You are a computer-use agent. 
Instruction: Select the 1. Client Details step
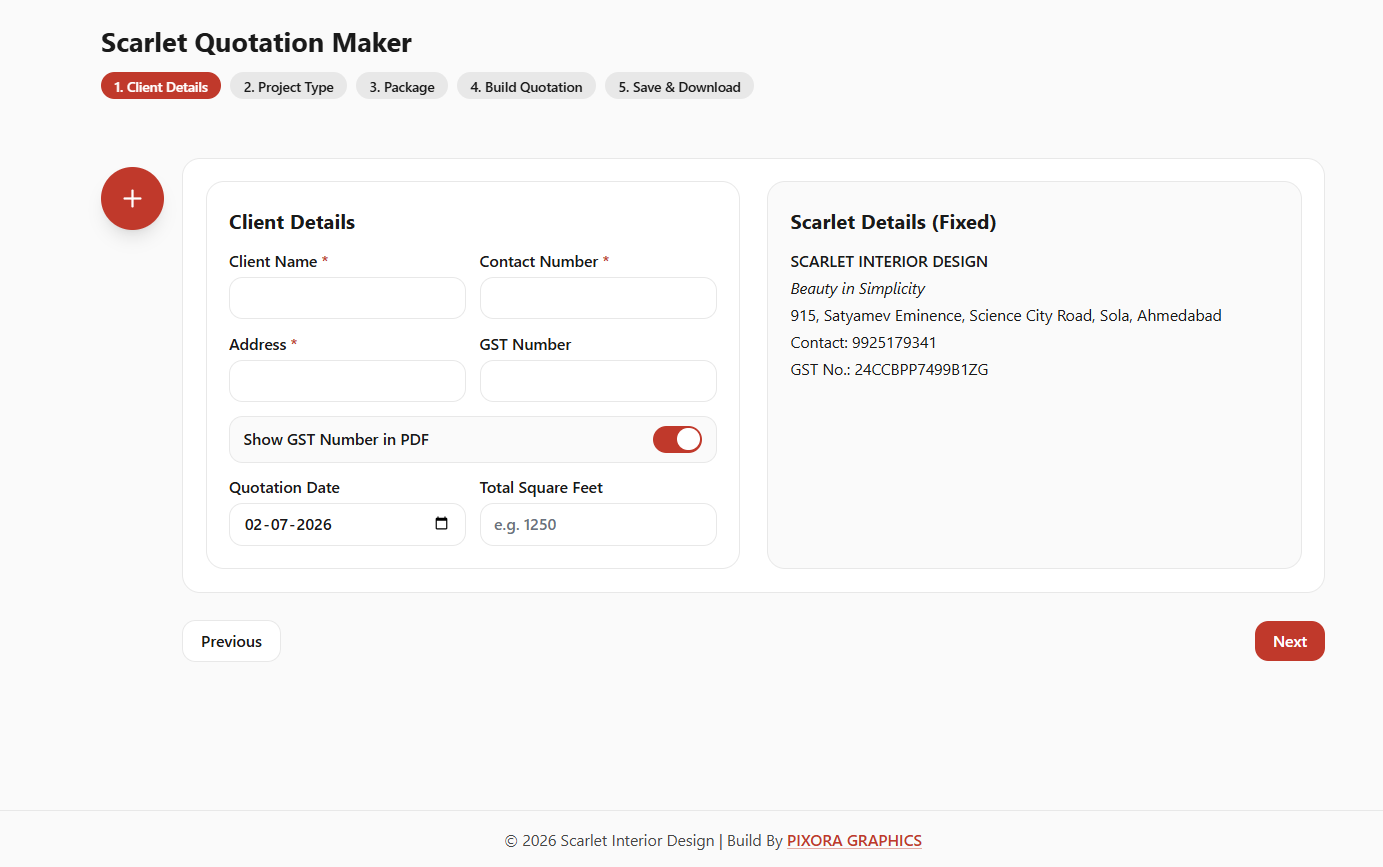click(161, 86)
